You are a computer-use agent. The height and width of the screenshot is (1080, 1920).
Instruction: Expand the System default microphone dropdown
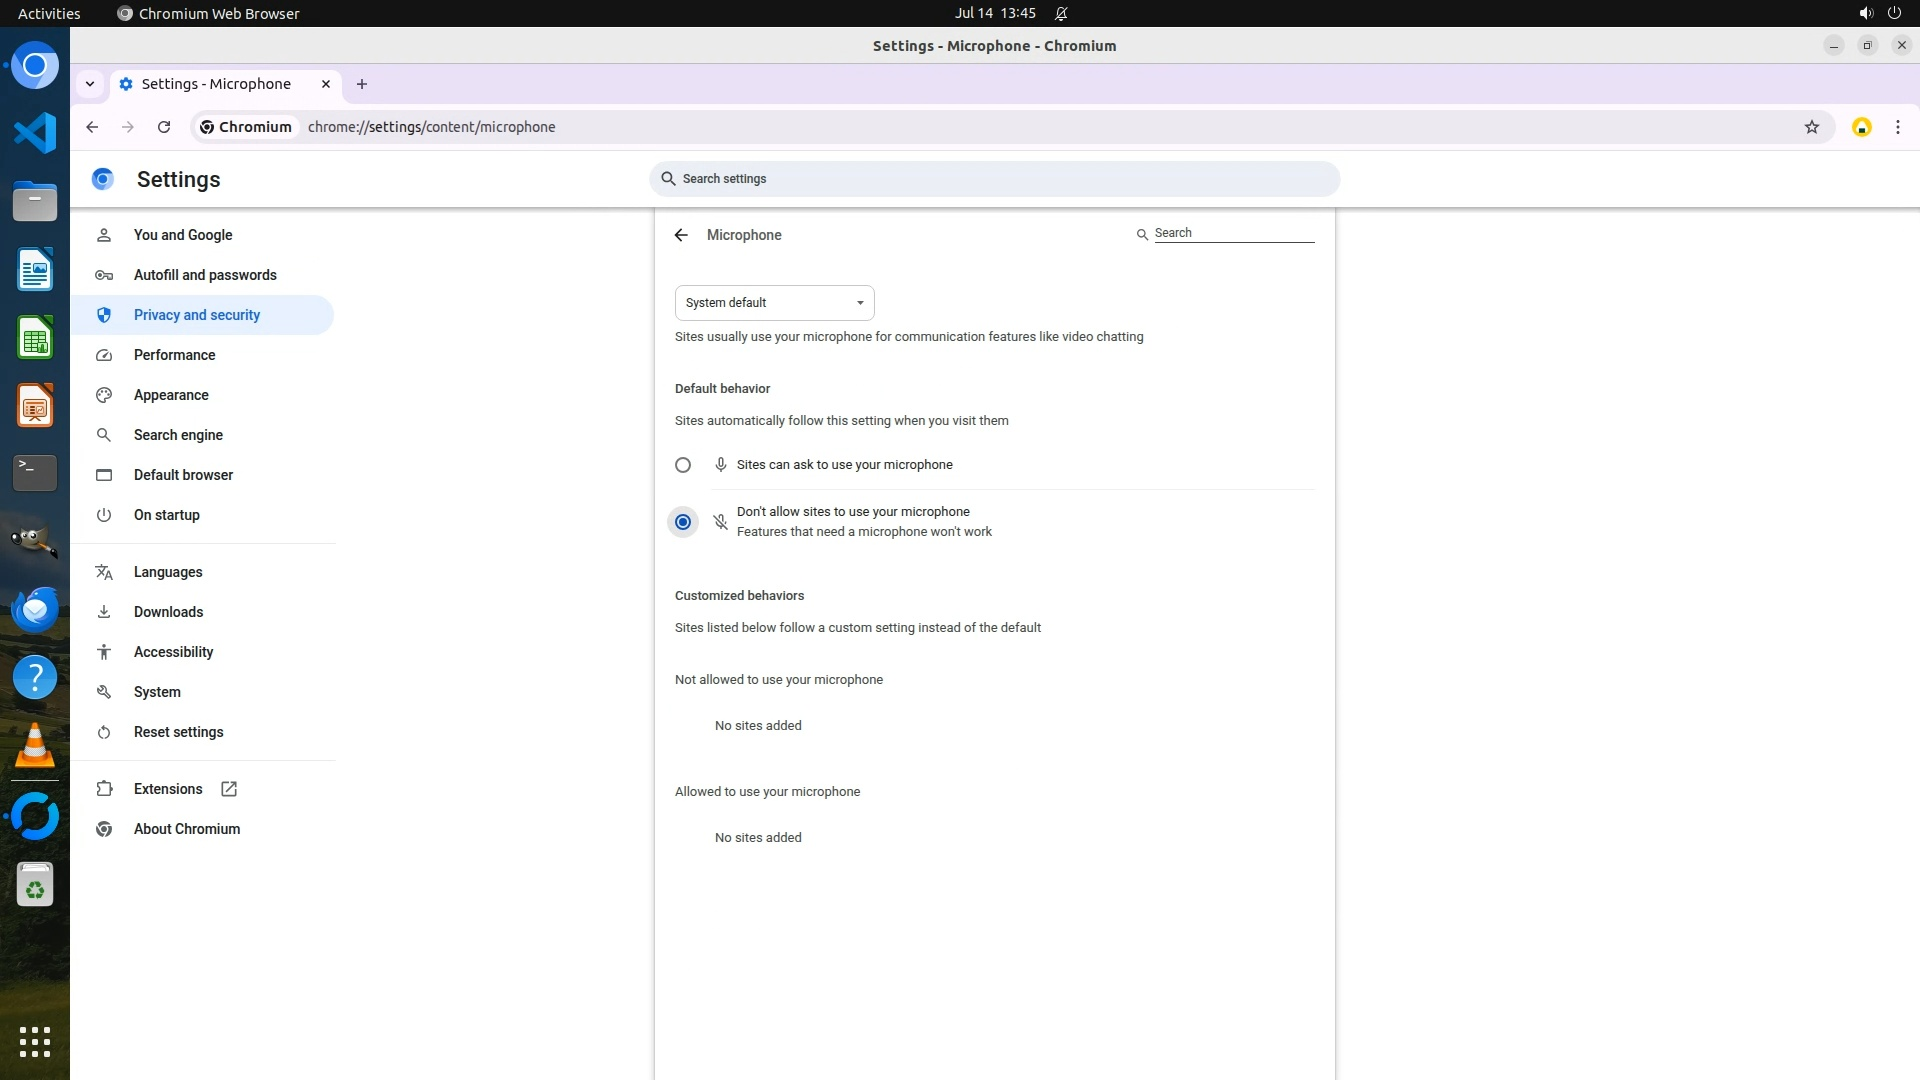pos(774,303)
